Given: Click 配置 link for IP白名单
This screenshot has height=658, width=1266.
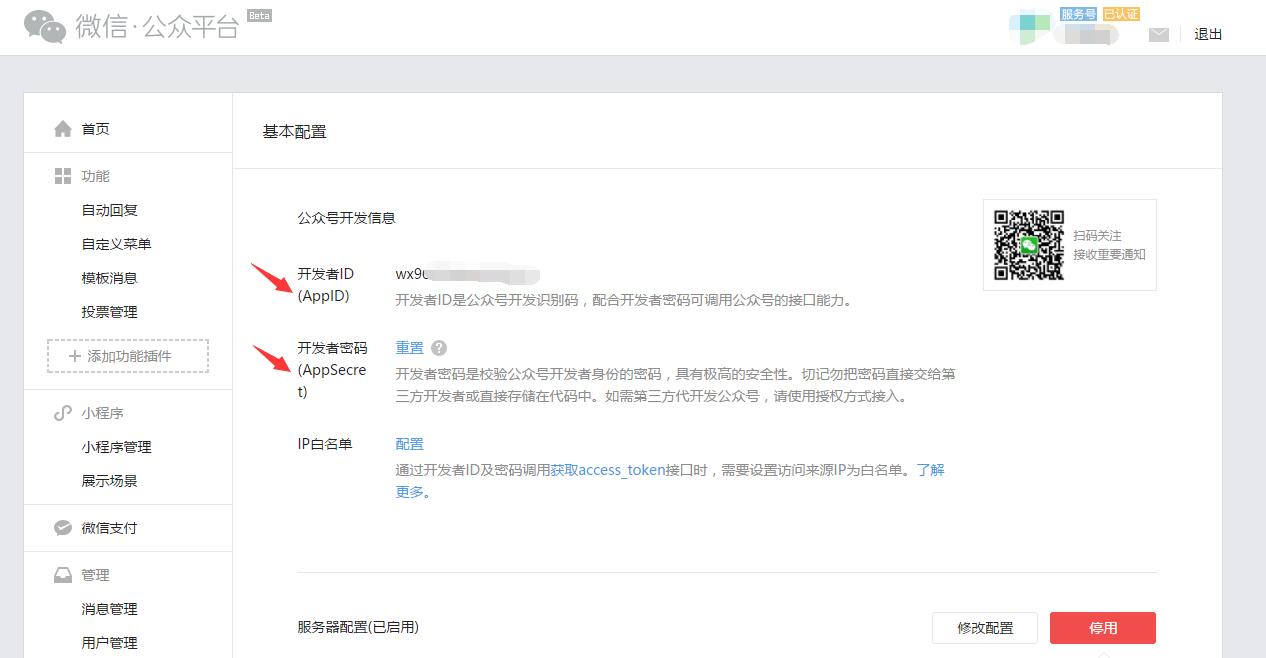Looking at the screenshot, I should coord(409,444).
